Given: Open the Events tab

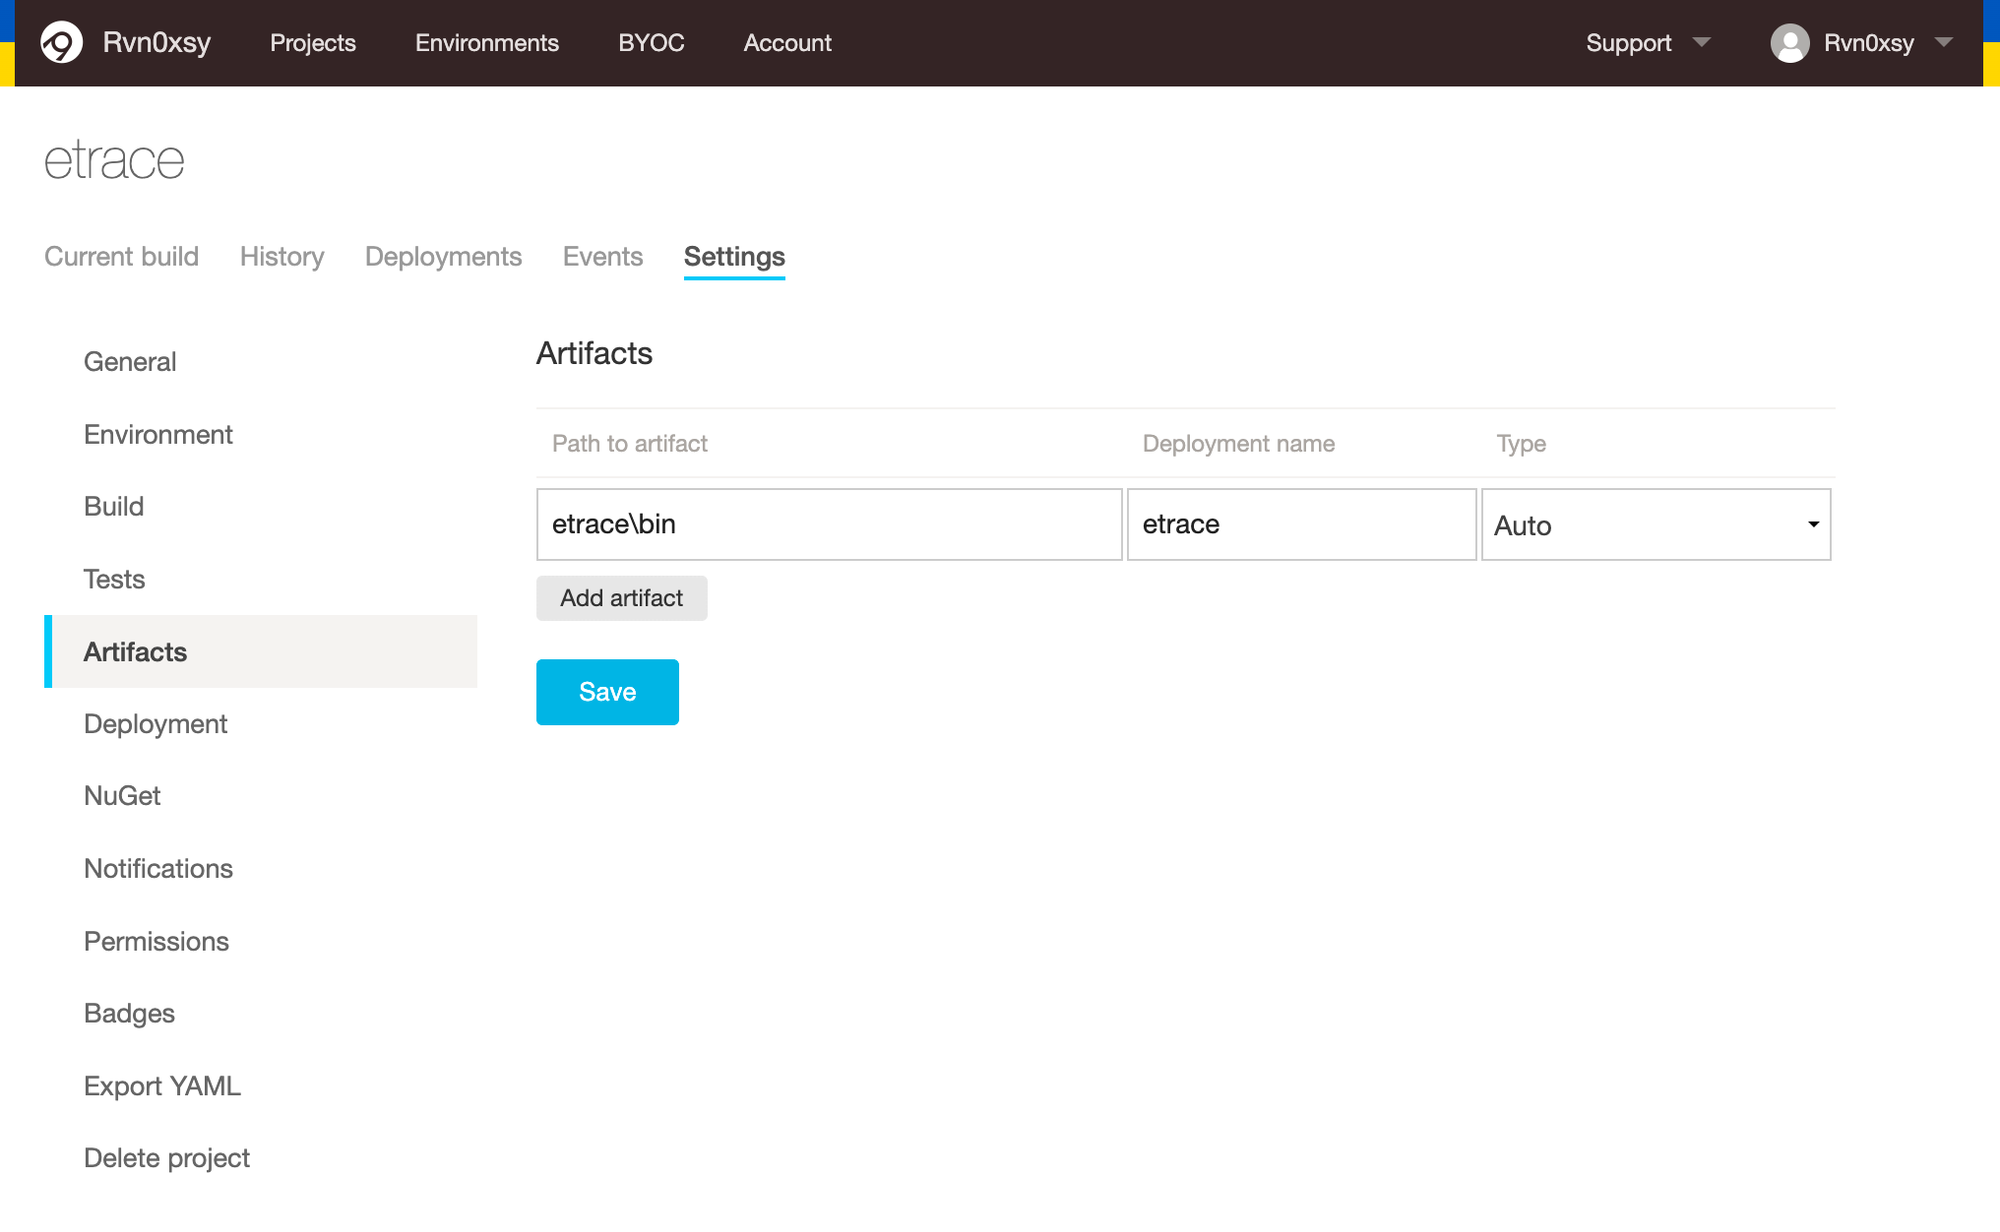Looking at the screenshot, I should [602, 257].
